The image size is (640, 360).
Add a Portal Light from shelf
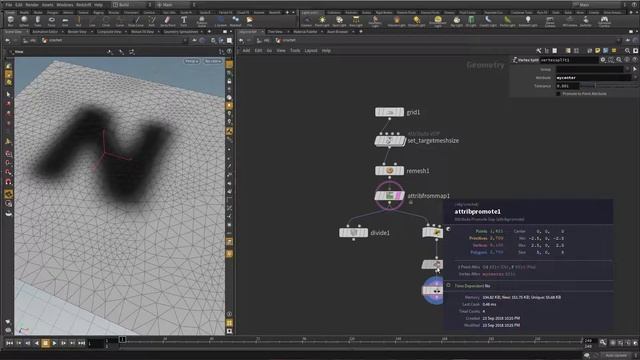coord(507,20)
